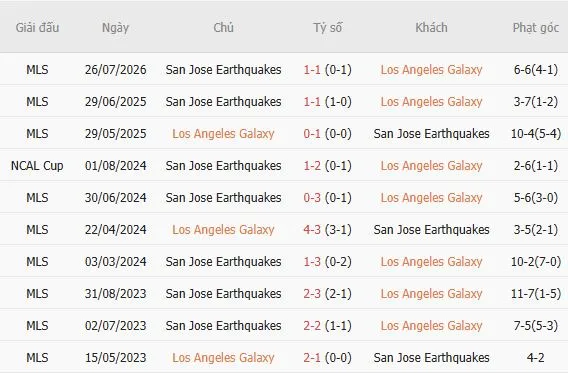Click the Ngày column header
Viewport: 568px width, 373px height.
pos(115,28)
